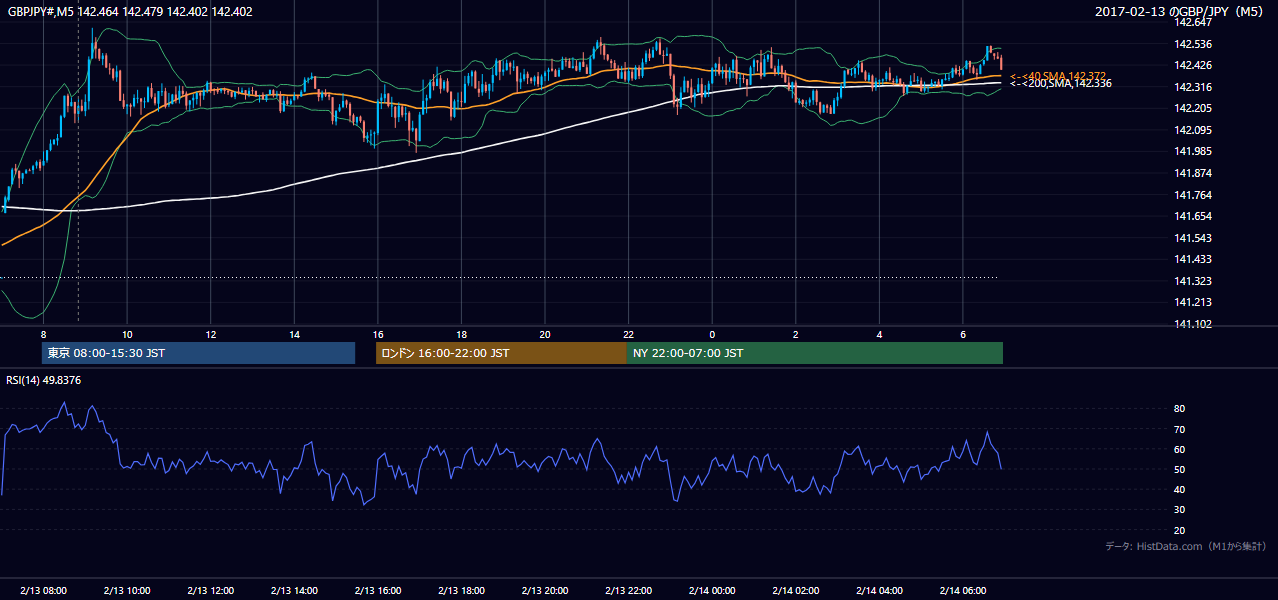Screen dimensions: 1278x600
Task: Click price axis value 141.213
Action: coord(1193,302)
